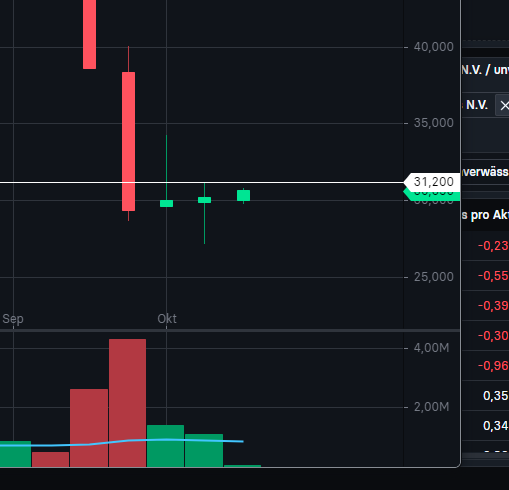Select the 'pro Akt' column header

(x=489, y=215)
